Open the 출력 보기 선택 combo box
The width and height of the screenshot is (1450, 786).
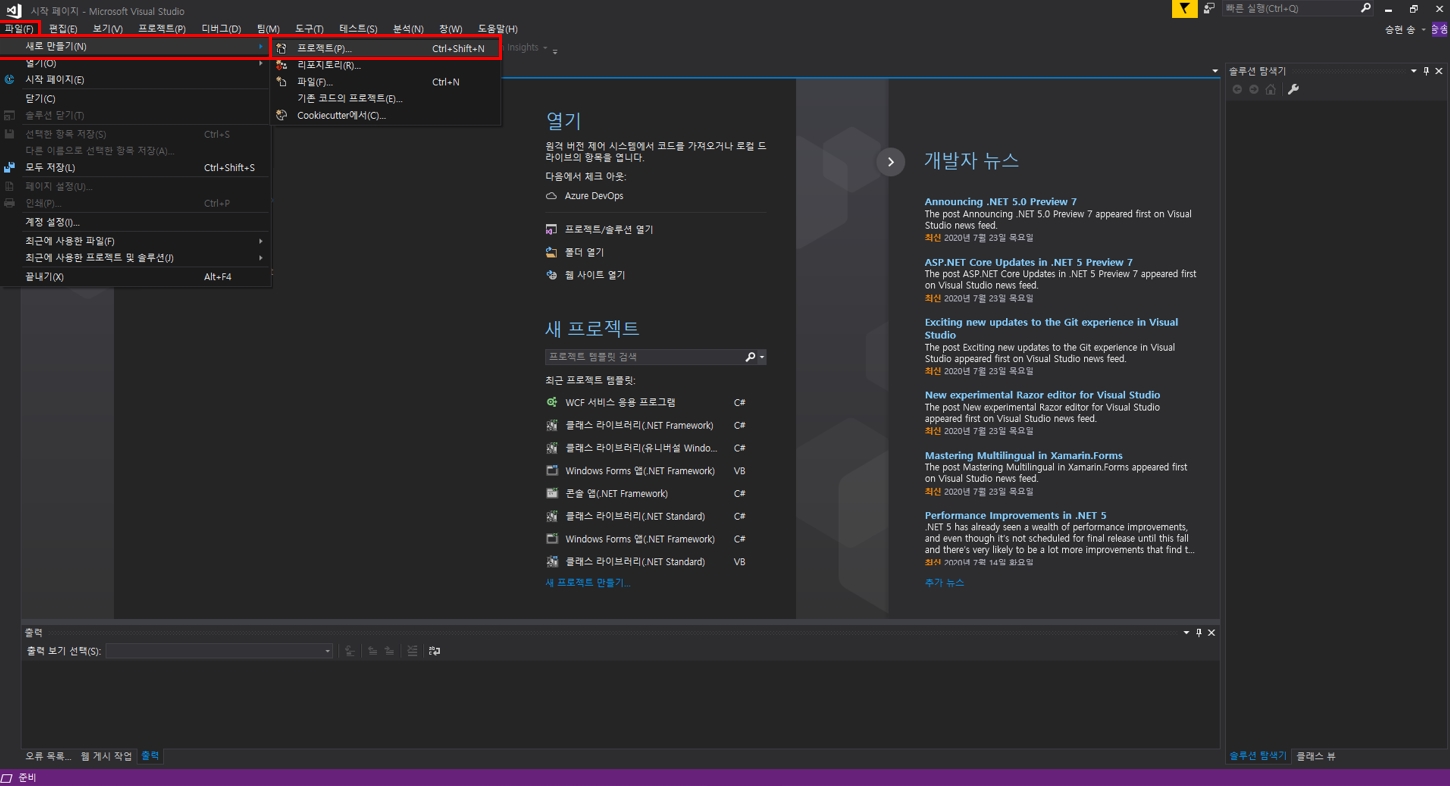[x=219, y=651]
